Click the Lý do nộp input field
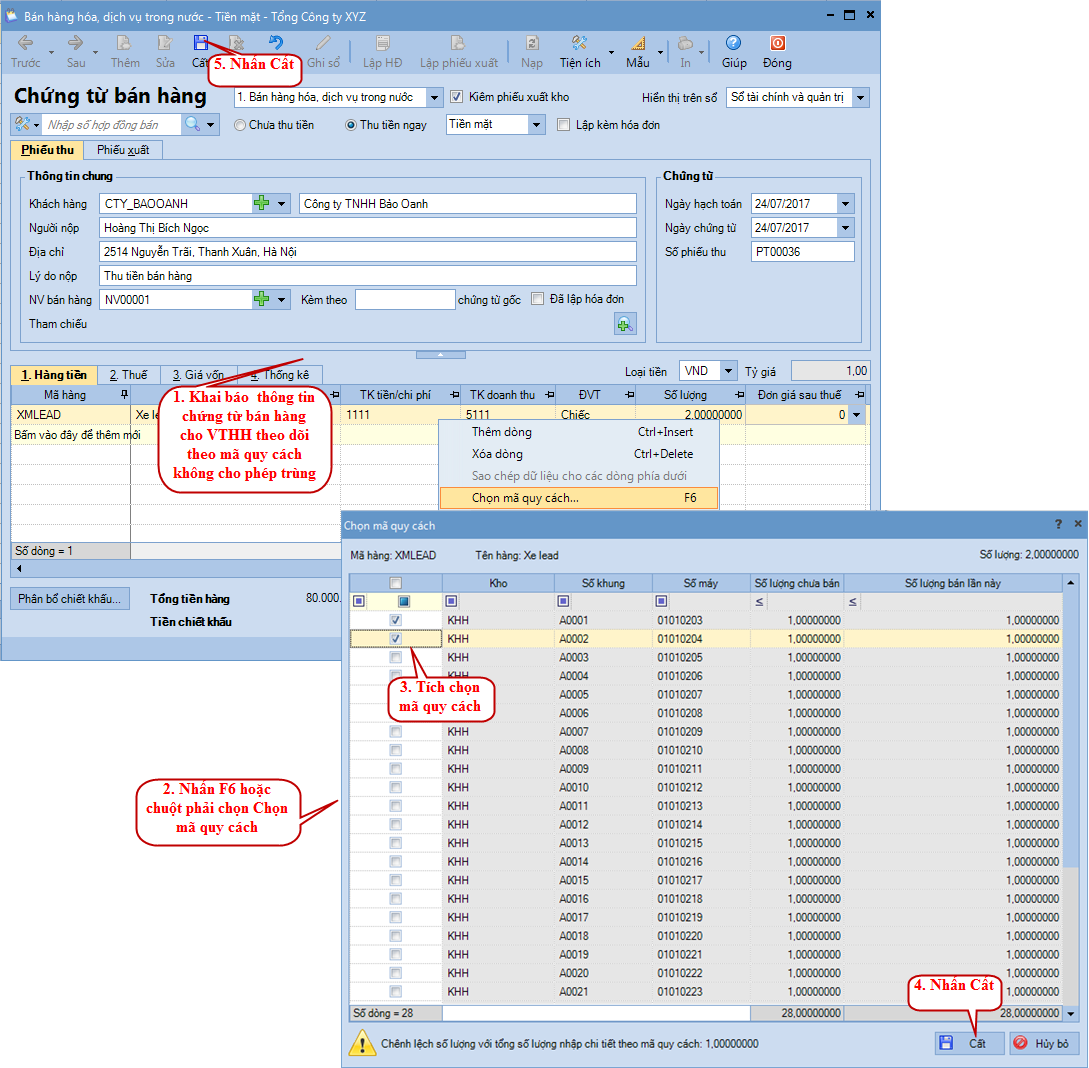 click(368, 276)
